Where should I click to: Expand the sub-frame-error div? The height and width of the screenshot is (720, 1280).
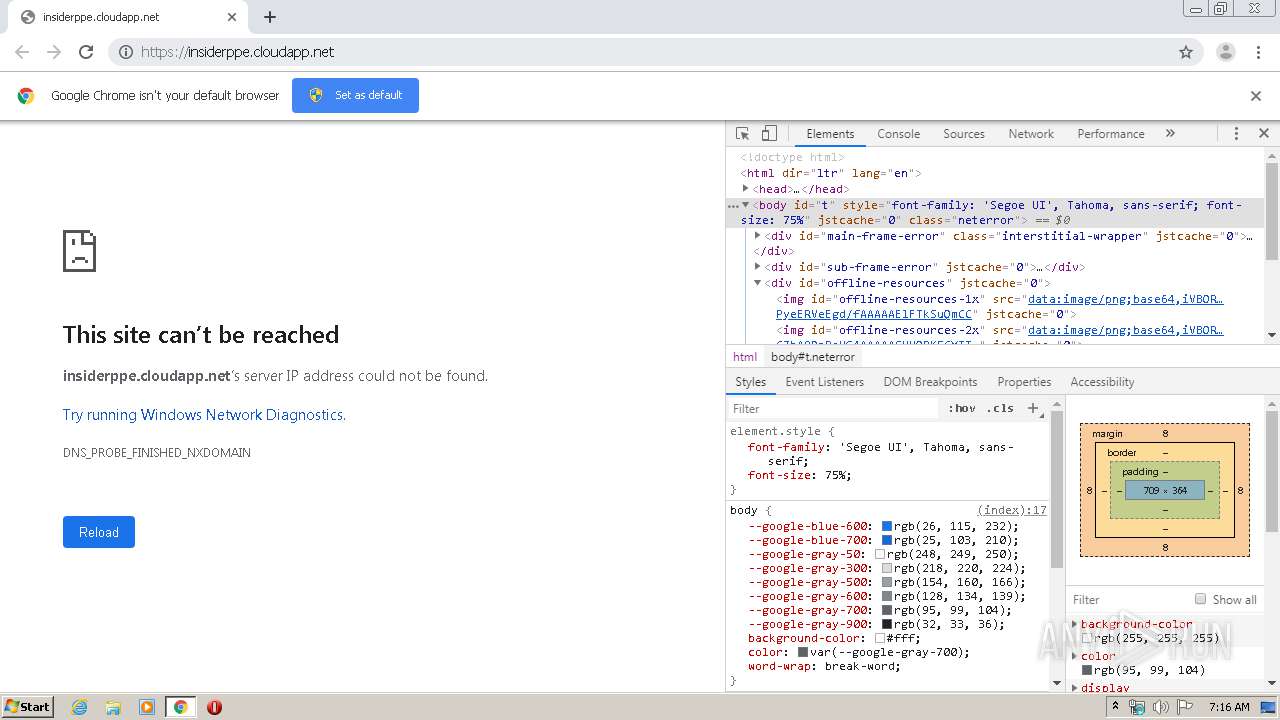pos(758,267)
